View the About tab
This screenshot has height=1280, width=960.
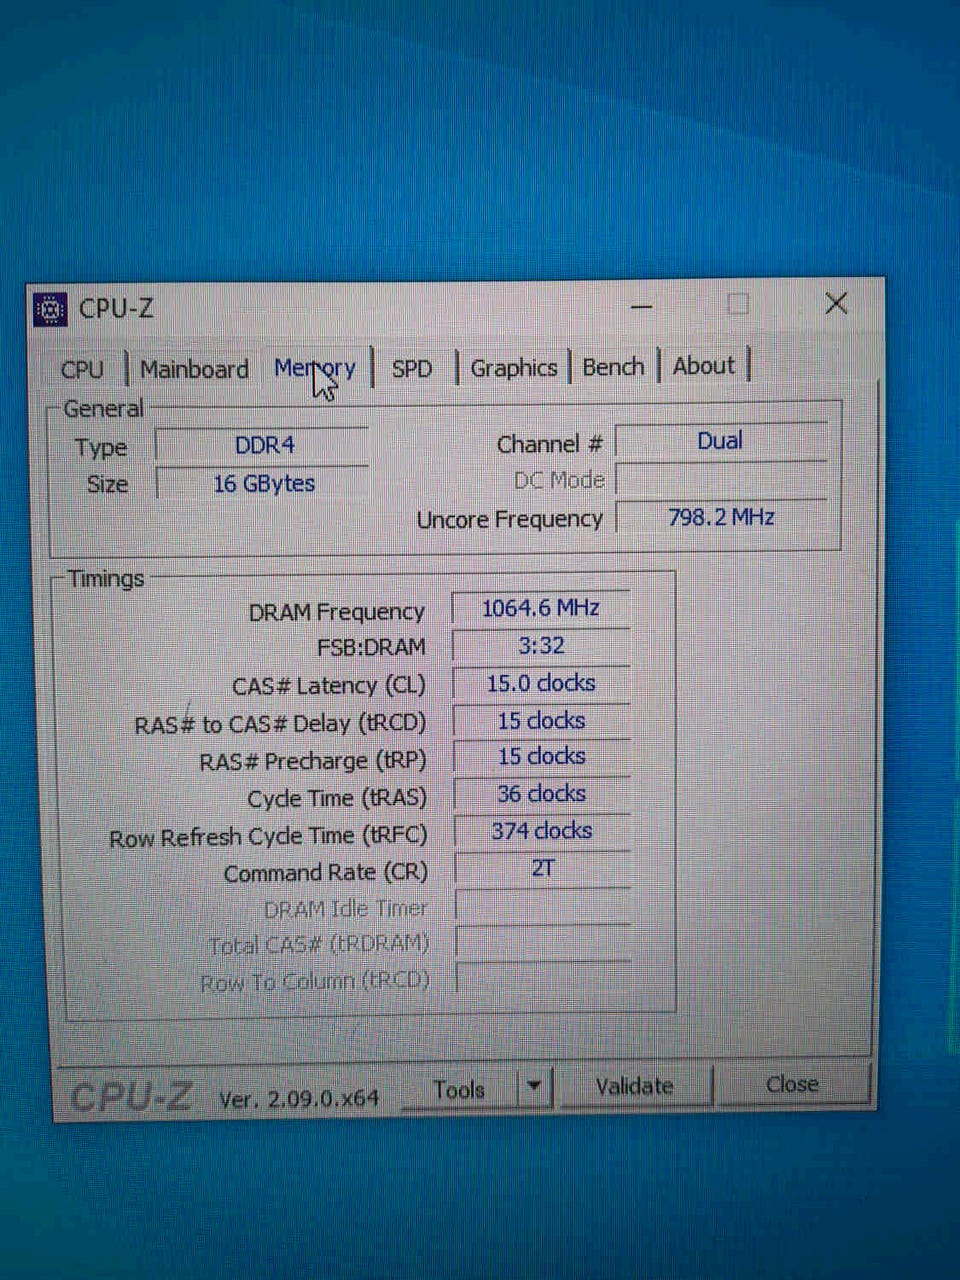pos(704,366)
